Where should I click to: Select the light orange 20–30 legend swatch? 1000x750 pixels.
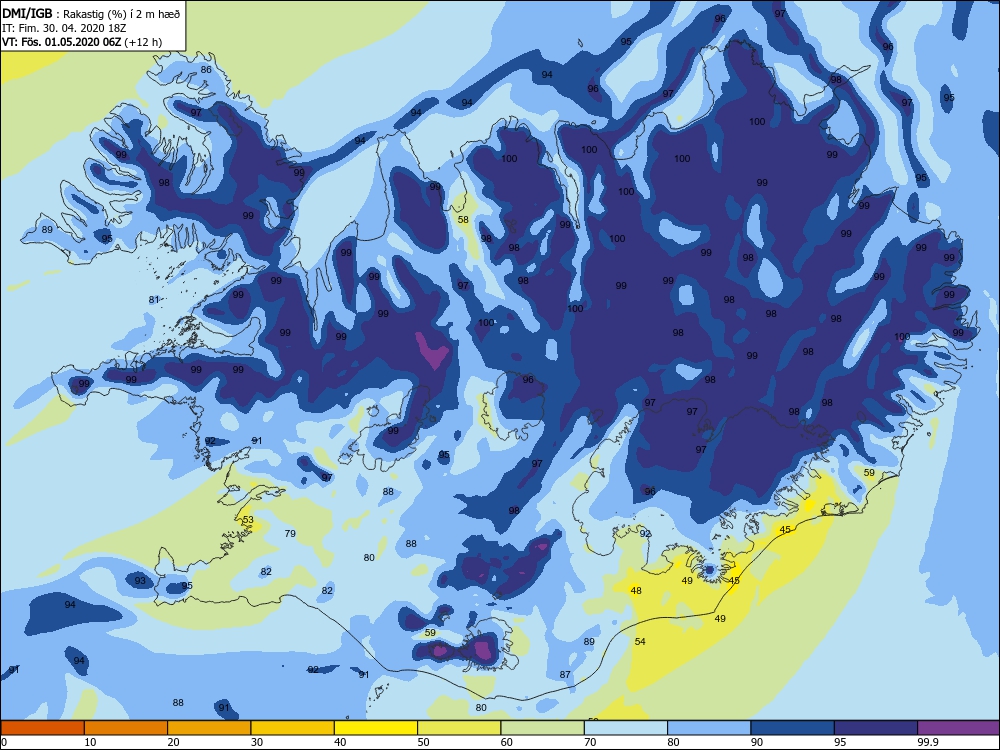(209, 728)
